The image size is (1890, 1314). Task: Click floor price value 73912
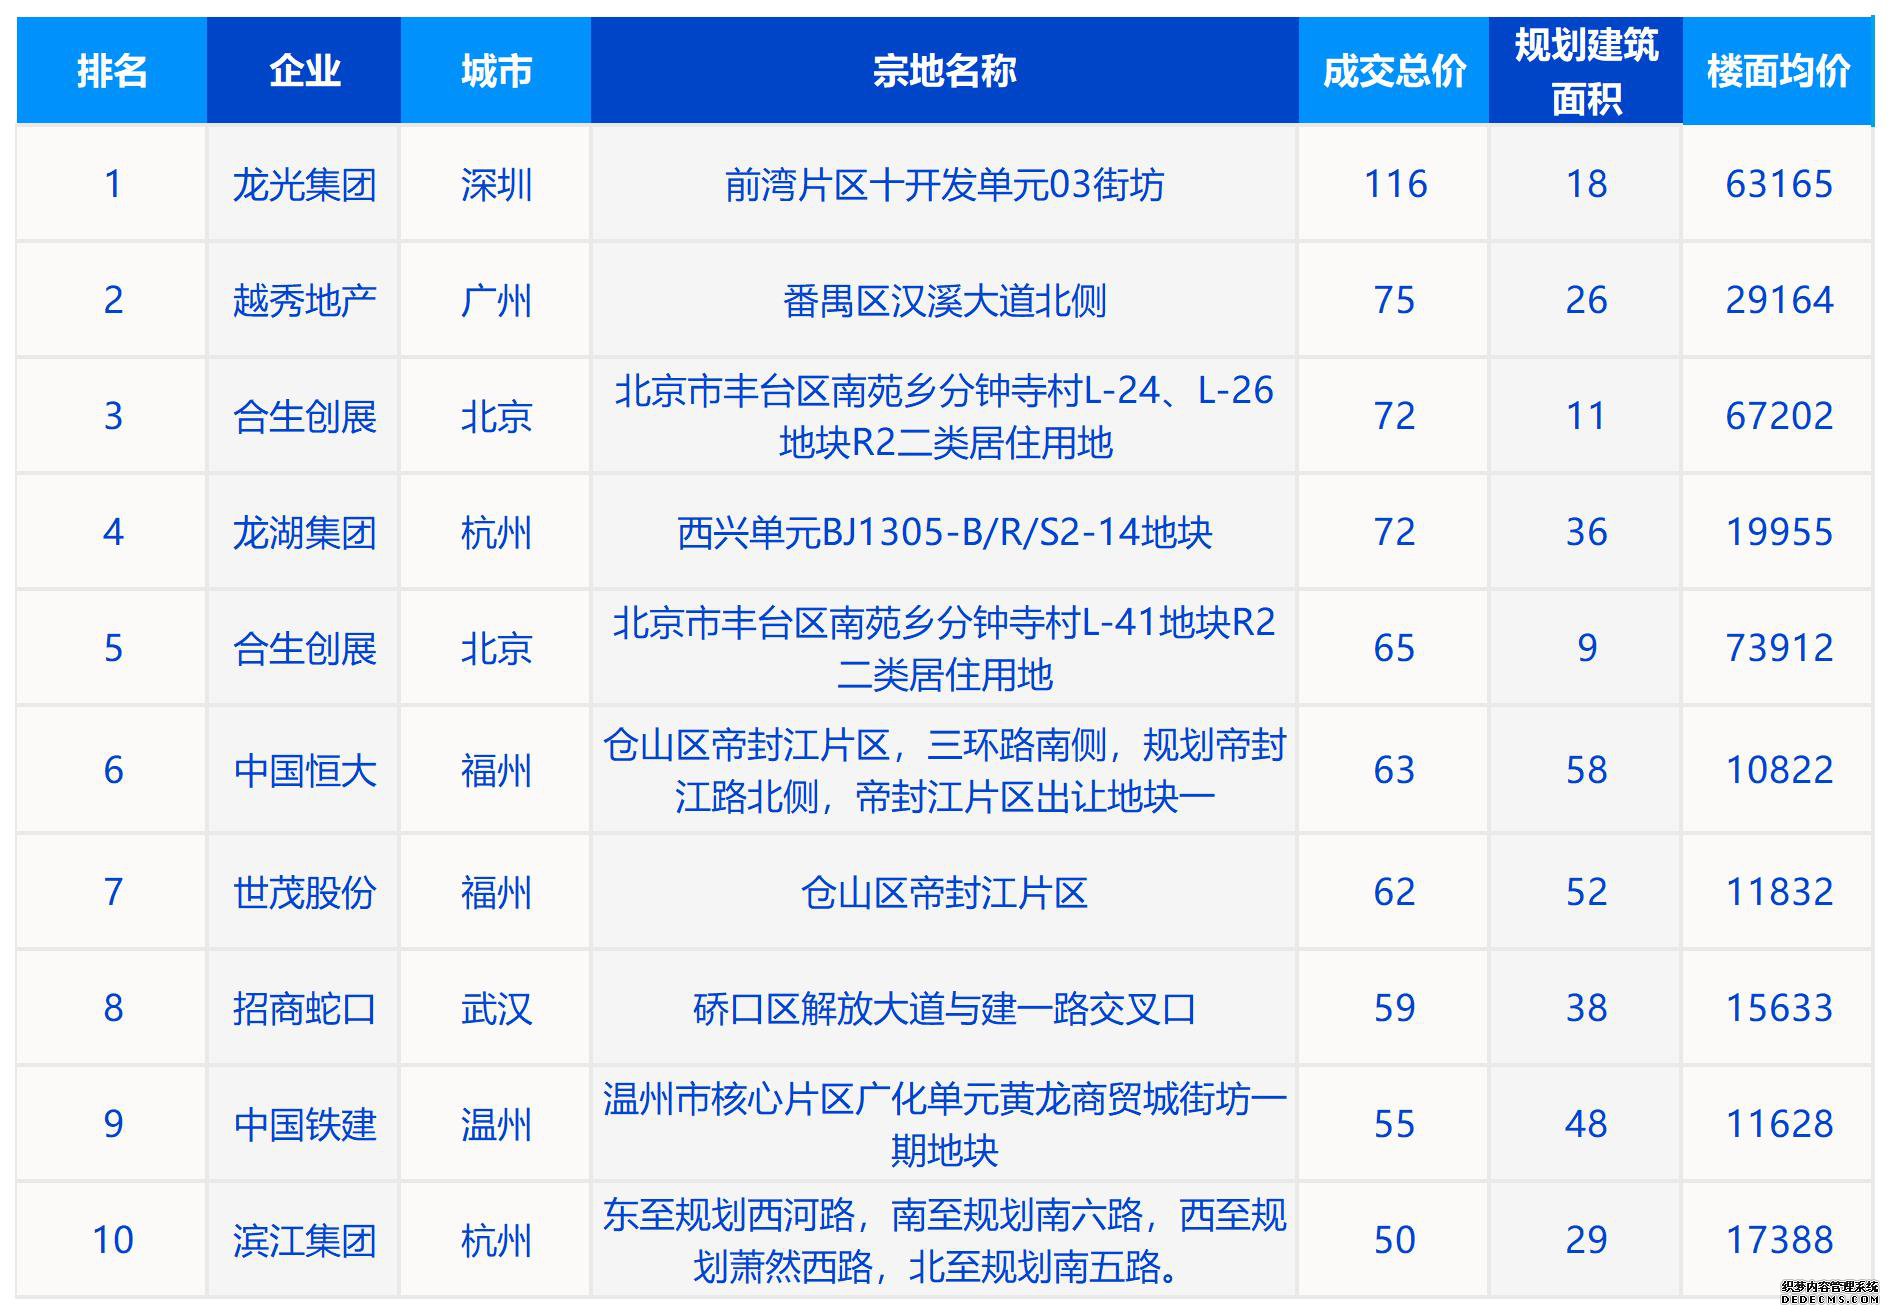click(x=1779, y=648)
